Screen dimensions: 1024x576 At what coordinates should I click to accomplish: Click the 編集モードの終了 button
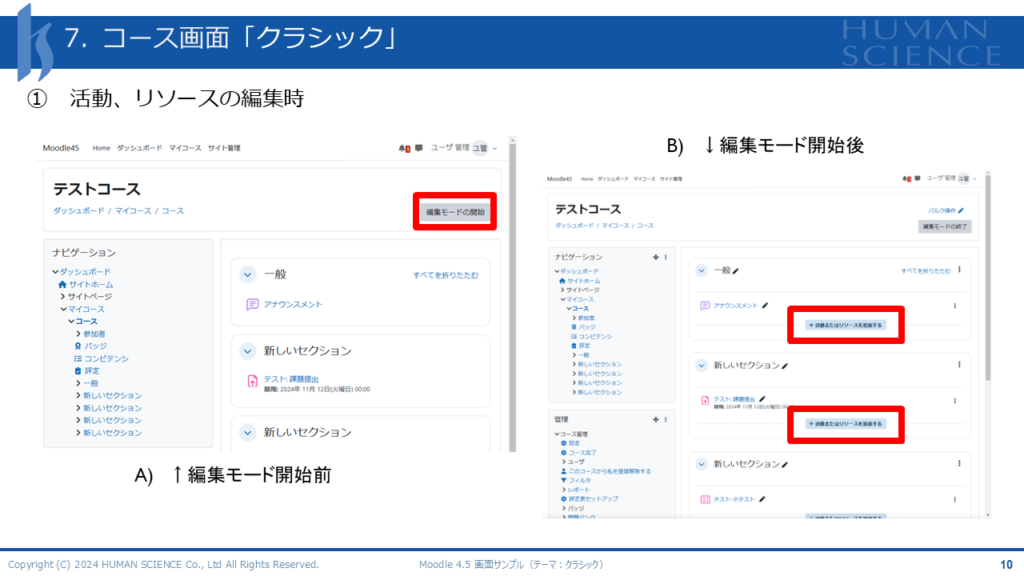click(944, 227)
